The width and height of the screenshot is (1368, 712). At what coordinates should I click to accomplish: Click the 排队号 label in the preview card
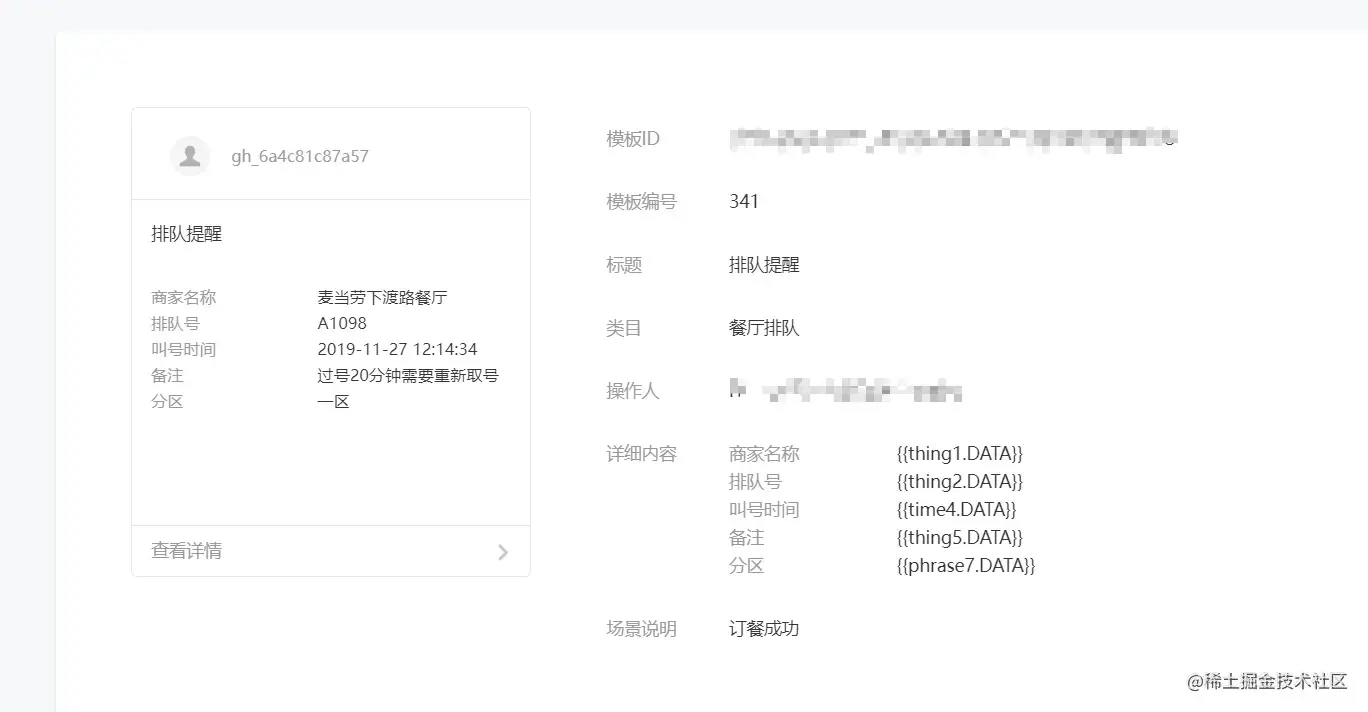176,323
